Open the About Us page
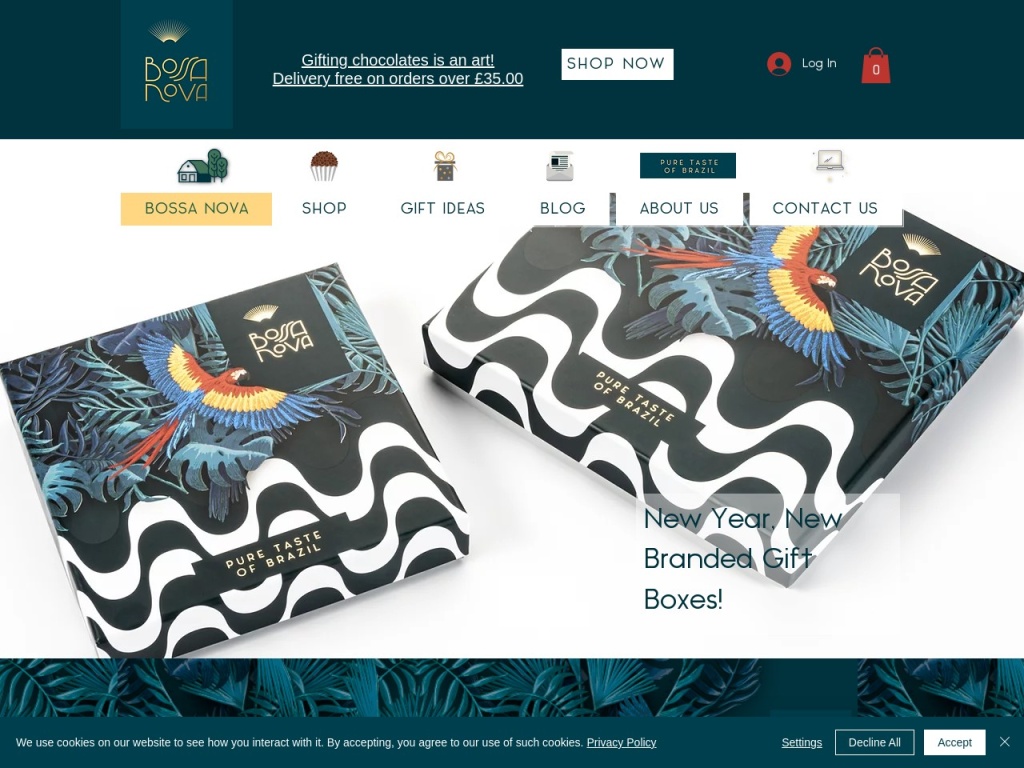The height and width of the screenshot is (768, 1024). (679, 208)
